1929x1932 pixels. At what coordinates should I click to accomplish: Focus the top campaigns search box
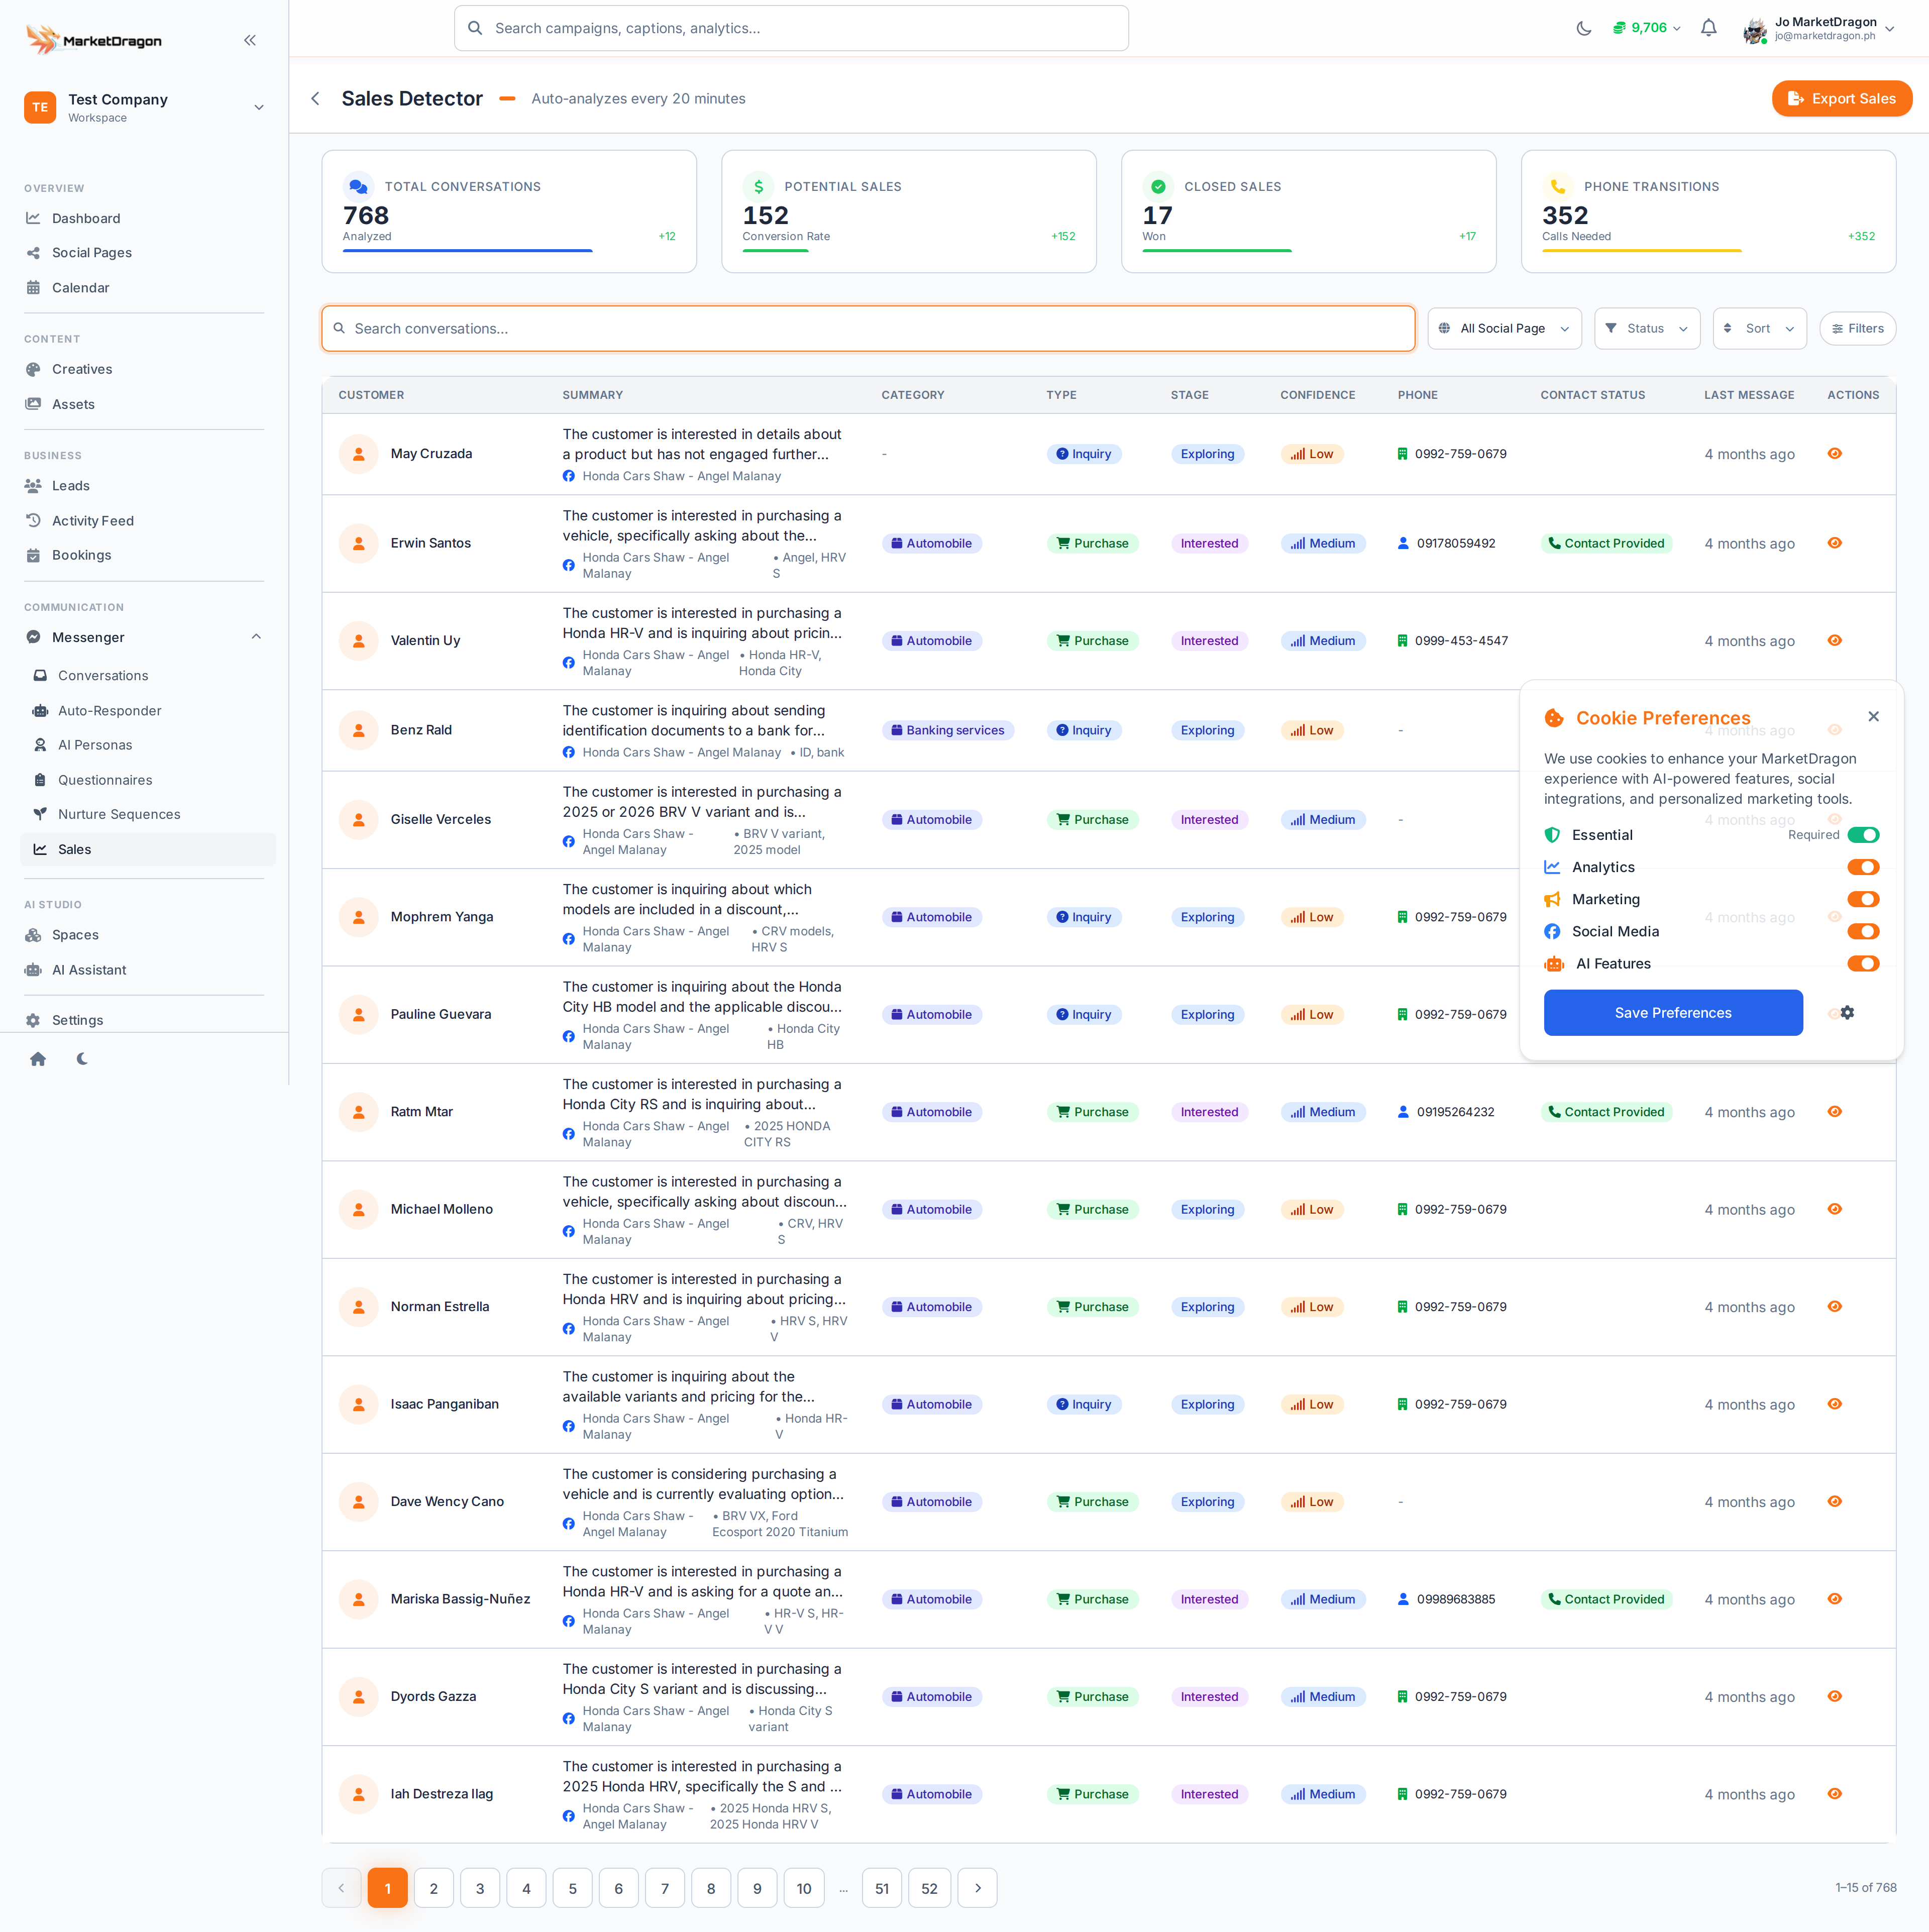click(791, 28)
